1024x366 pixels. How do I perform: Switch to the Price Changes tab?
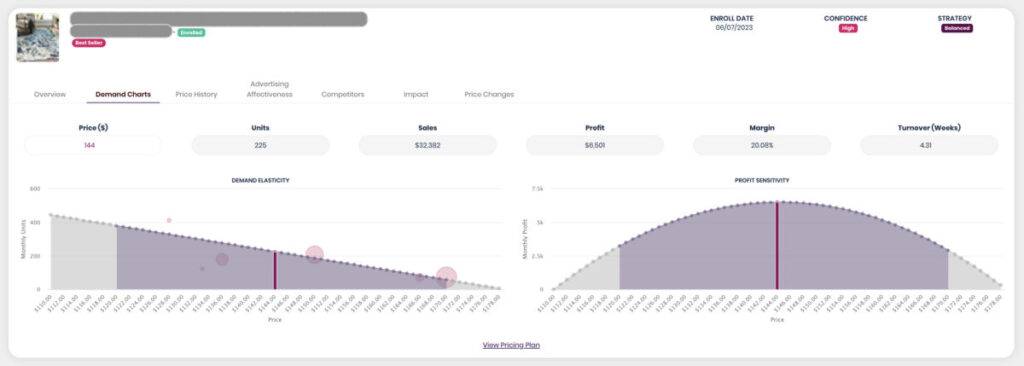point(488,94)
